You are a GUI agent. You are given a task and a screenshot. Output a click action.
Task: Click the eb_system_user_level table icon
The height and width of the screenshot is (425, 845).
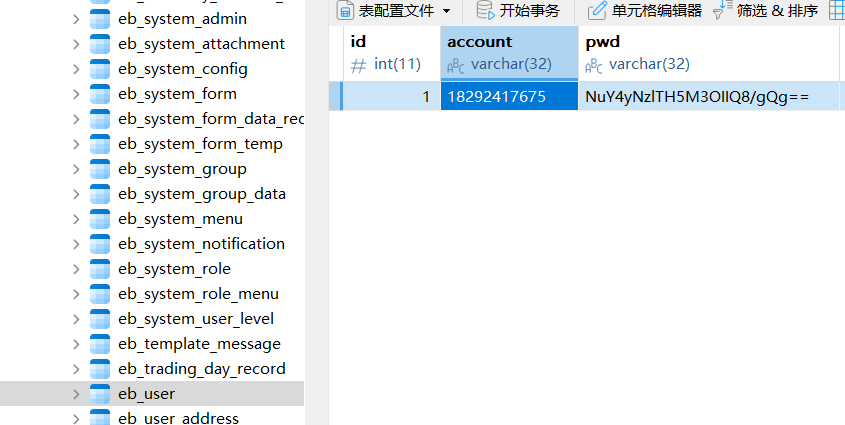pyautogui.click(x=100, y=319)
